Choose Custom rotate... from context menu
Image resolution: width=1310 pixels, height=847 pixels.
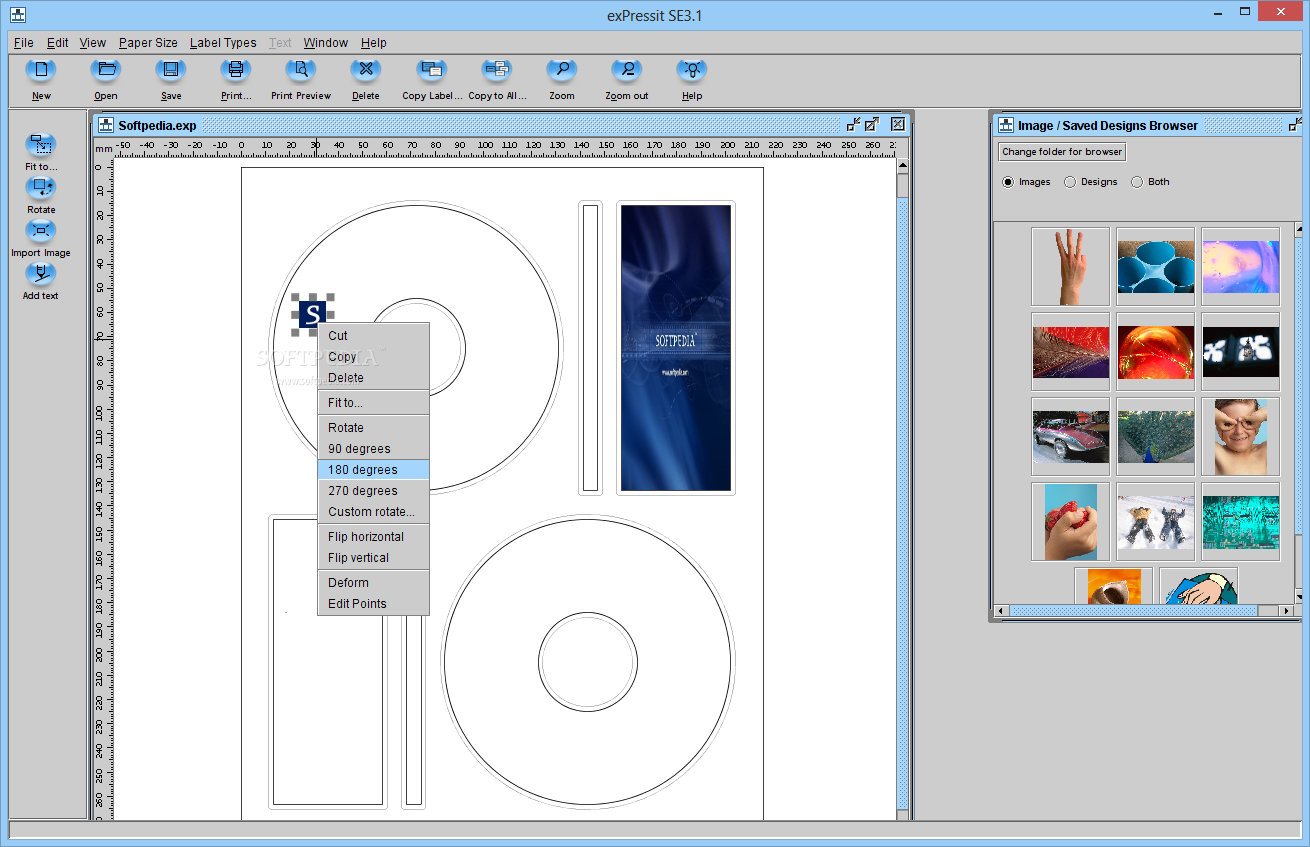click(373, 512)
